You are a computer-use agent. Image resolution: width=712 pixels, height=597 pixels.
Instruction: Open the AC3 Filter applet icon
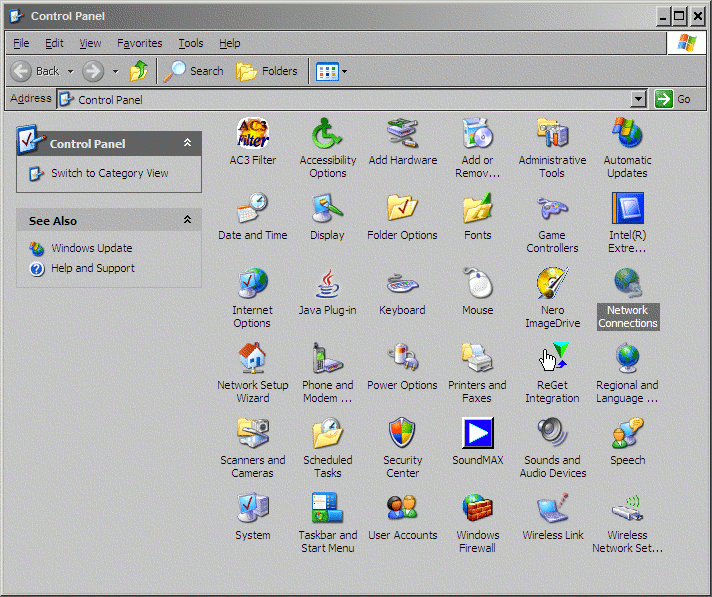pyautogui.click(x=253, y=133)
